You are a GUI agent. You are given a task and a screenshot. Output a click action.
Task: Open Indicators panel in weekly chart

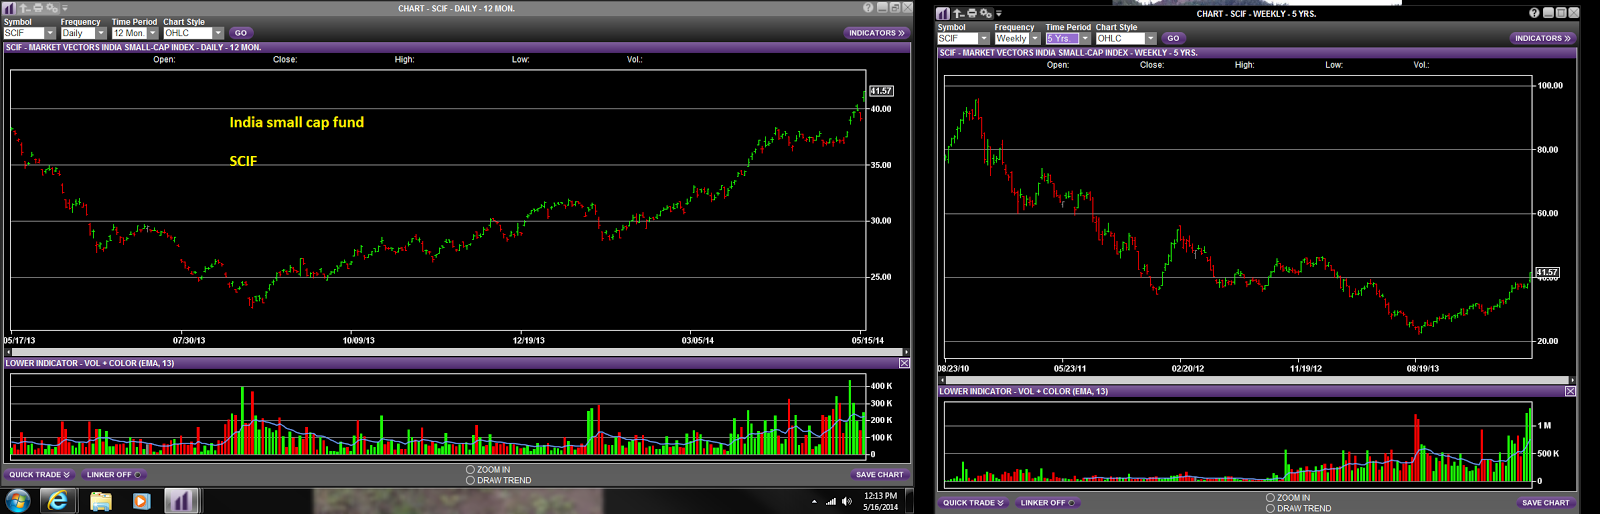[x=1543, y=38]
